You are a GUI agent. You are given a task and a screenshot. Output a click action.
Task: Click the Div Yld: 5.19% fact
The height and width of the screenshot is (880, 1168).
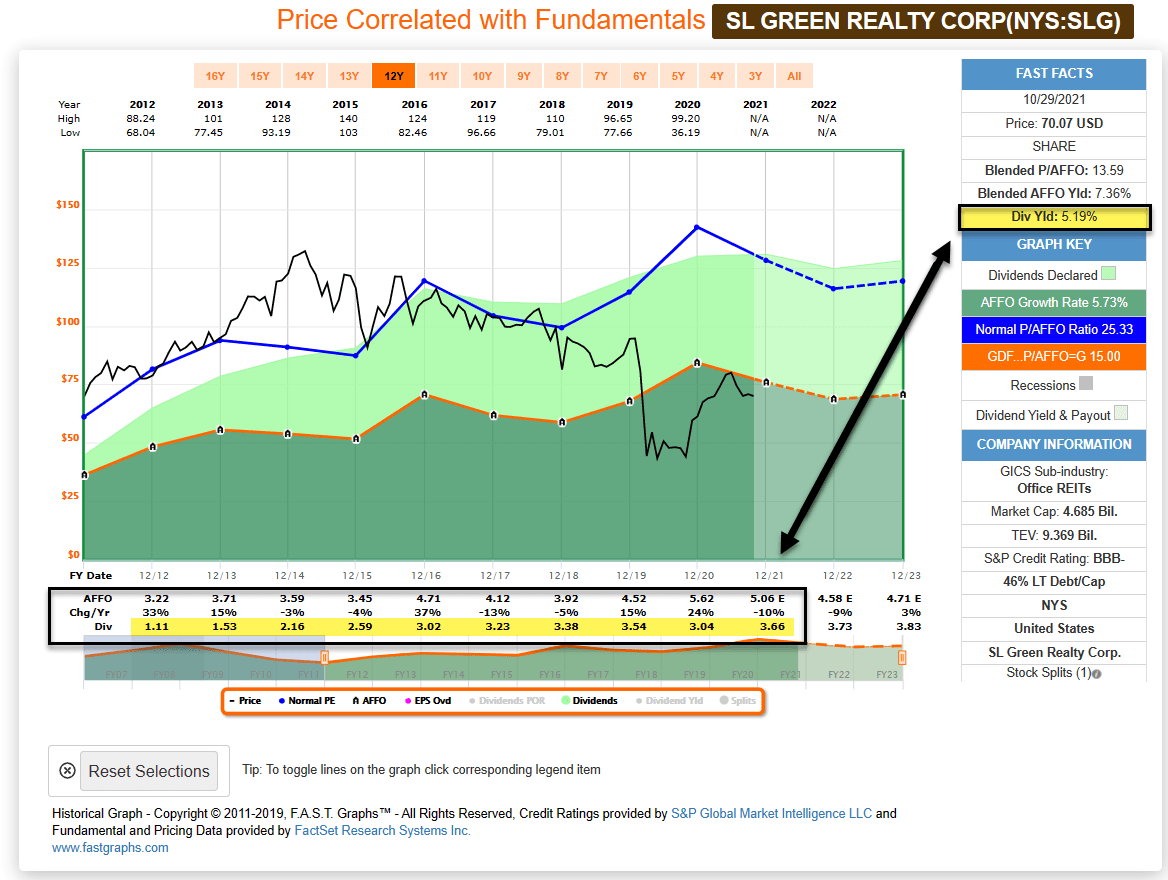pyautogui.click(x=1053, y=217)
